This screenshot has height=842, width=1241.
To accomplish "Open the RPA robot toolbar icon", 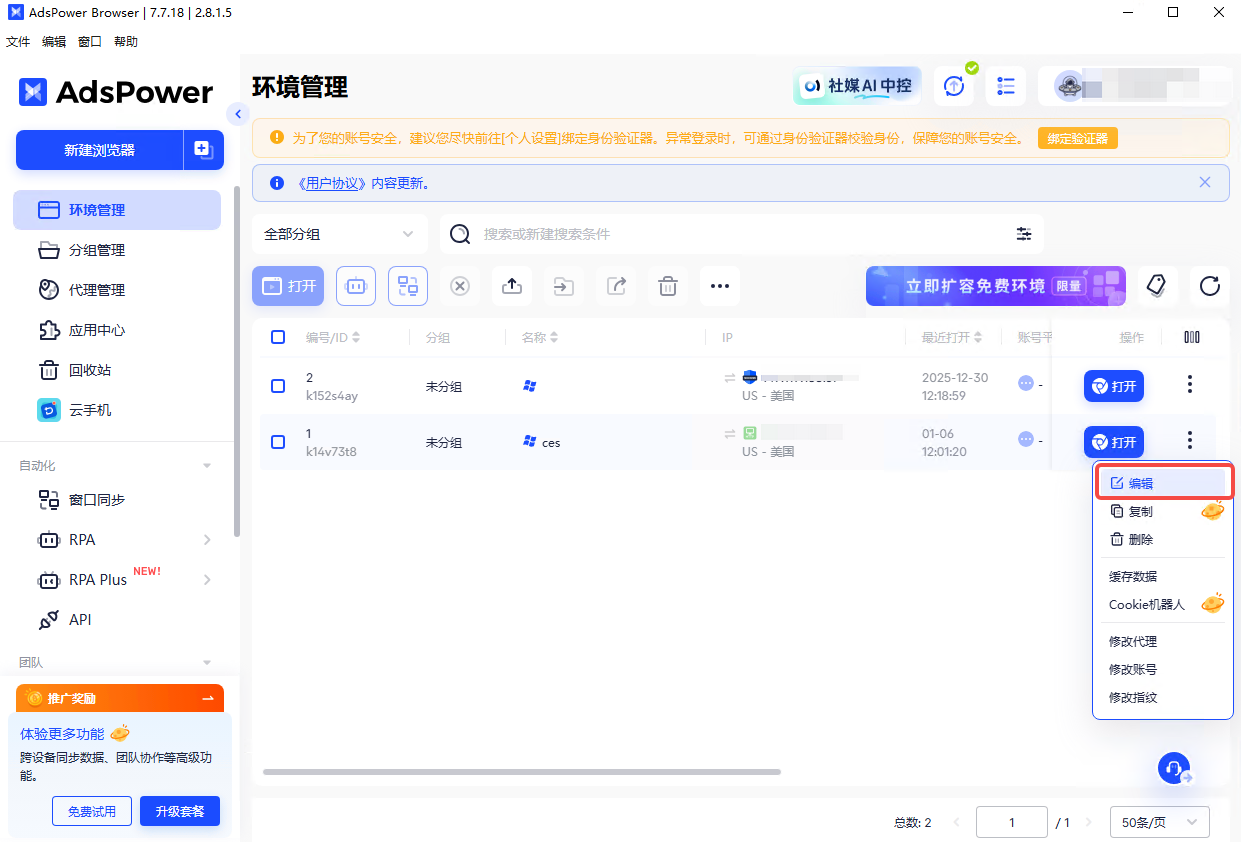I will 356,286.
